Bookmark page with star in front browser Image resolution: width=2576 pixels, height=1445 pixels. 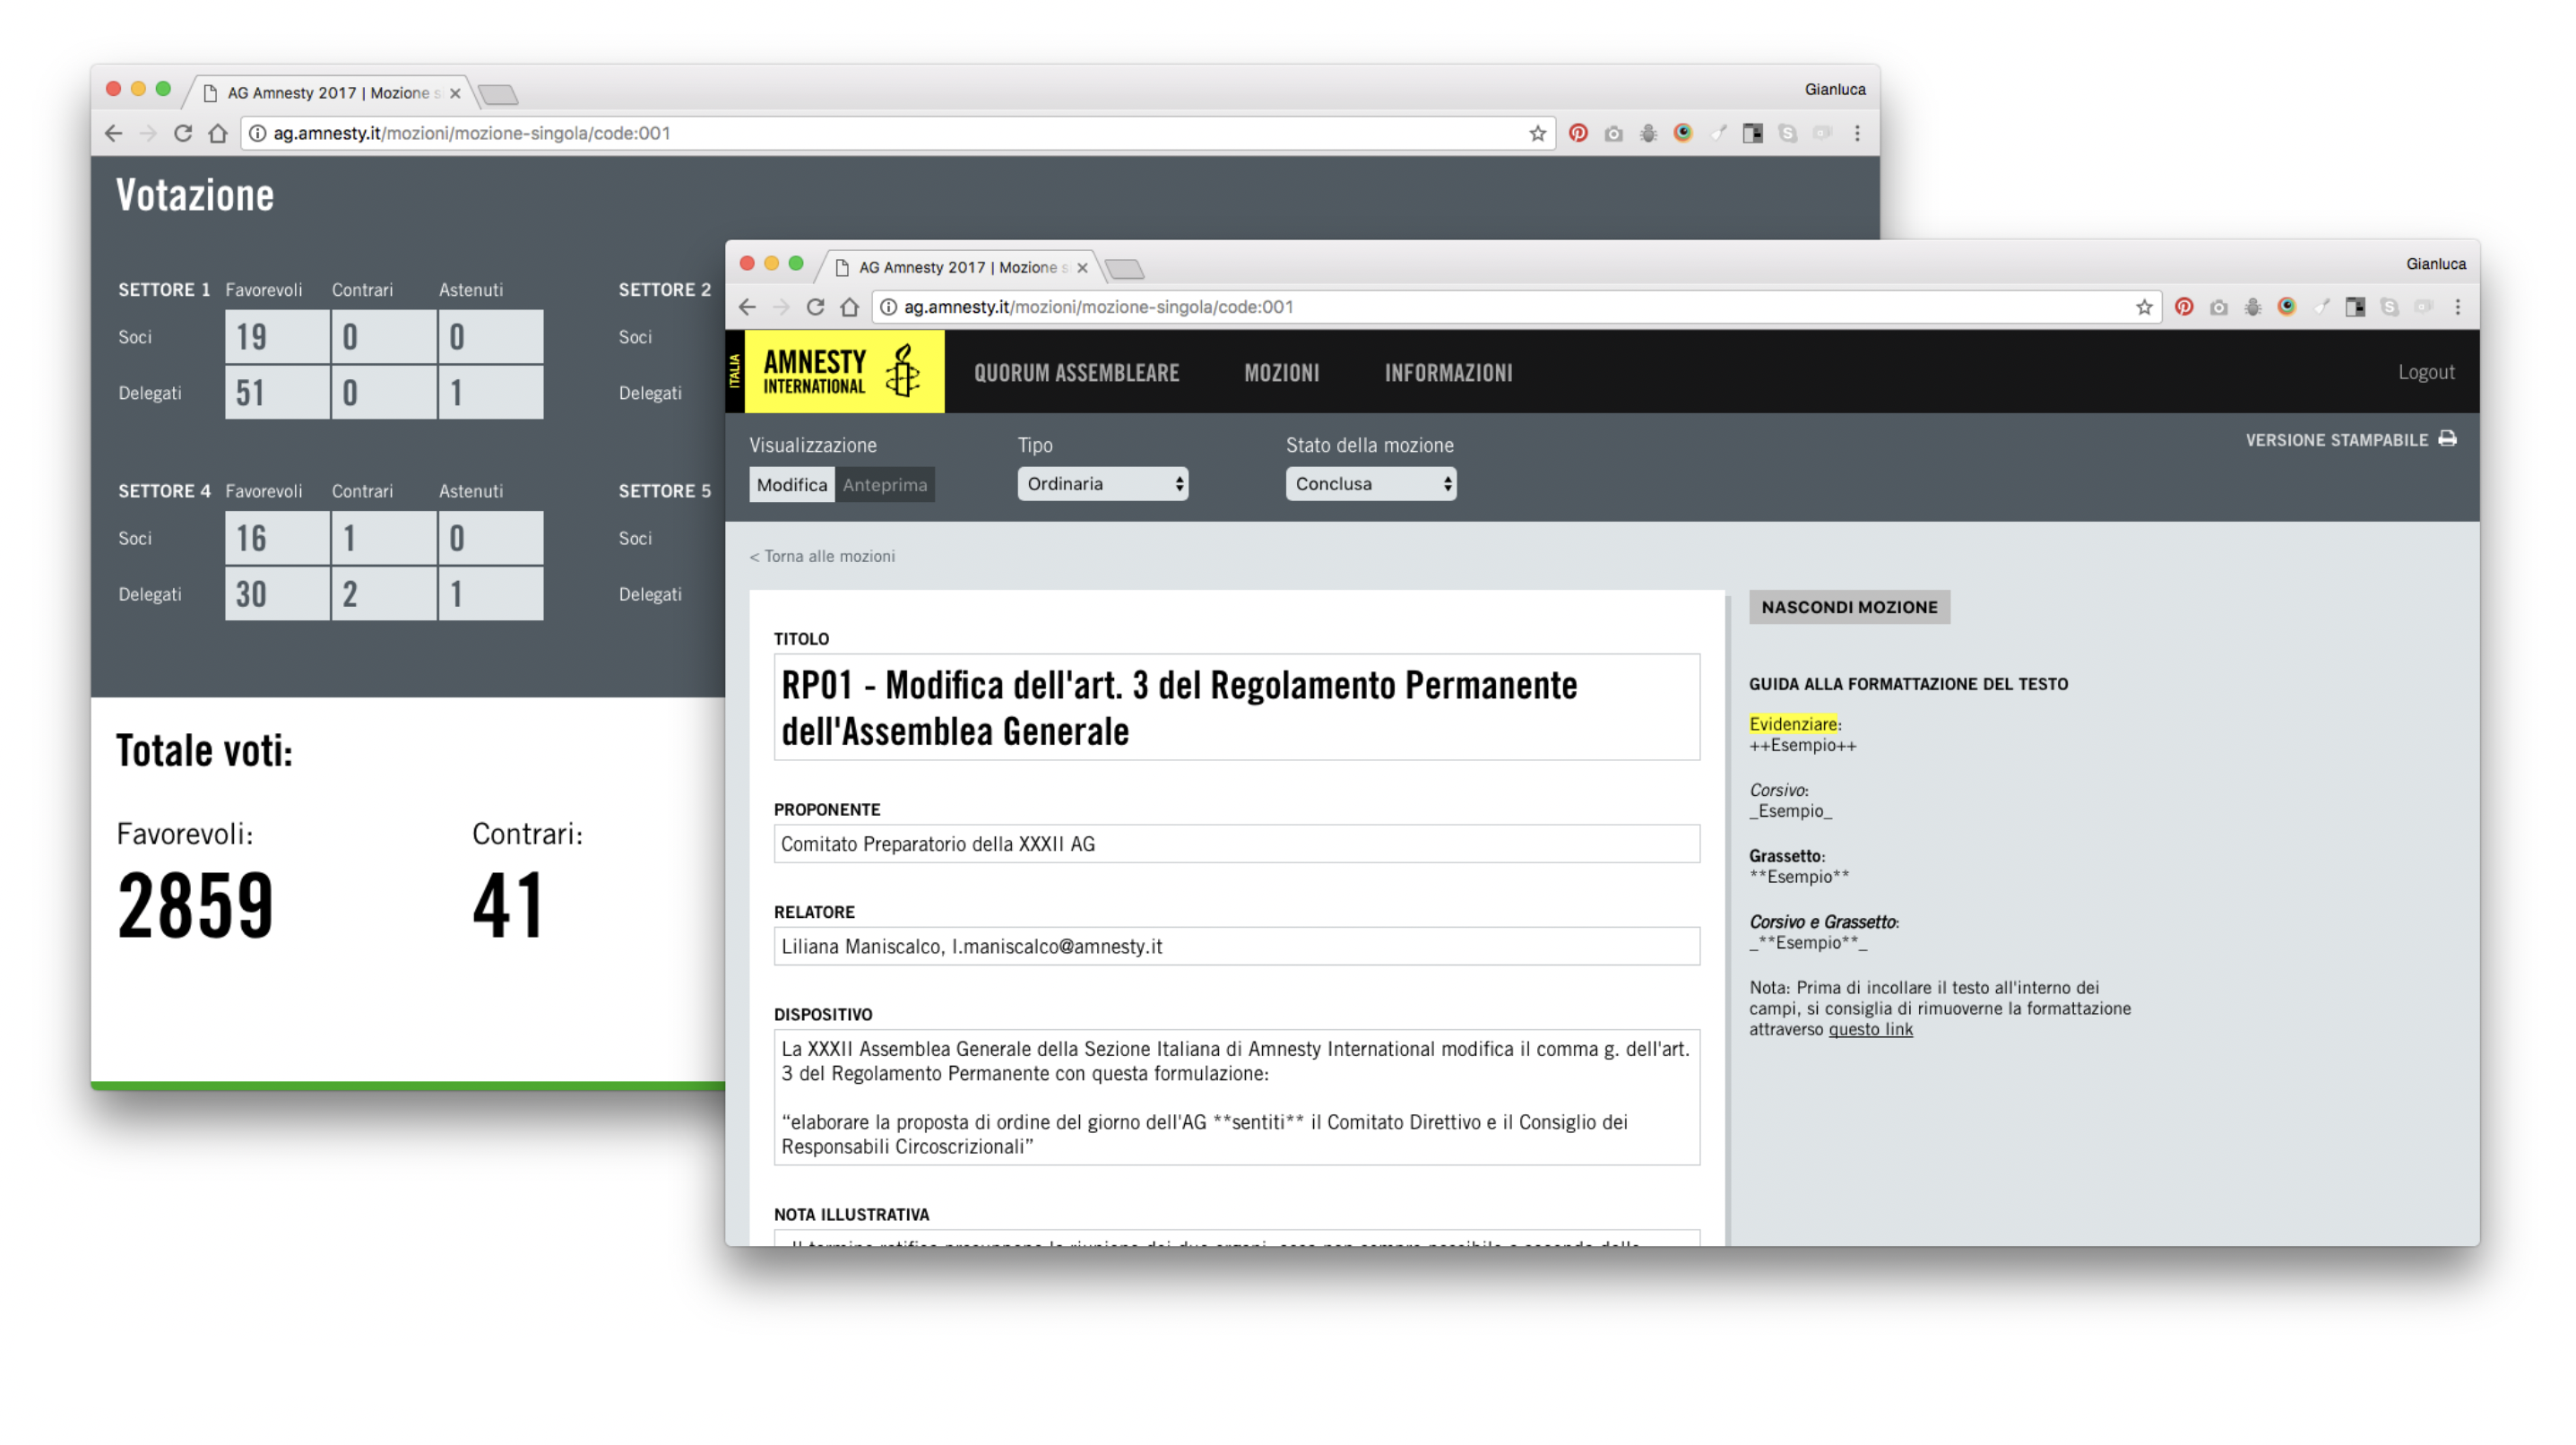point(2143,307)
